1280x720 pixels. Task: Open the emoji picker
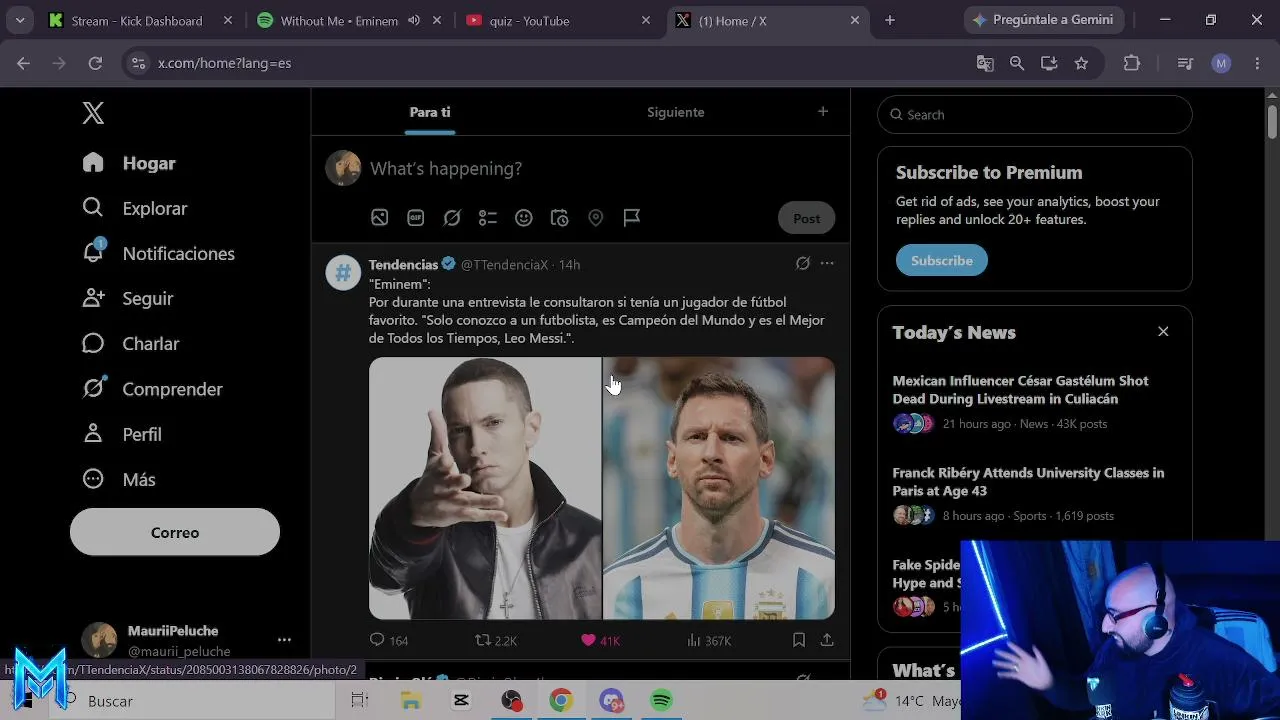pos(524,218)
